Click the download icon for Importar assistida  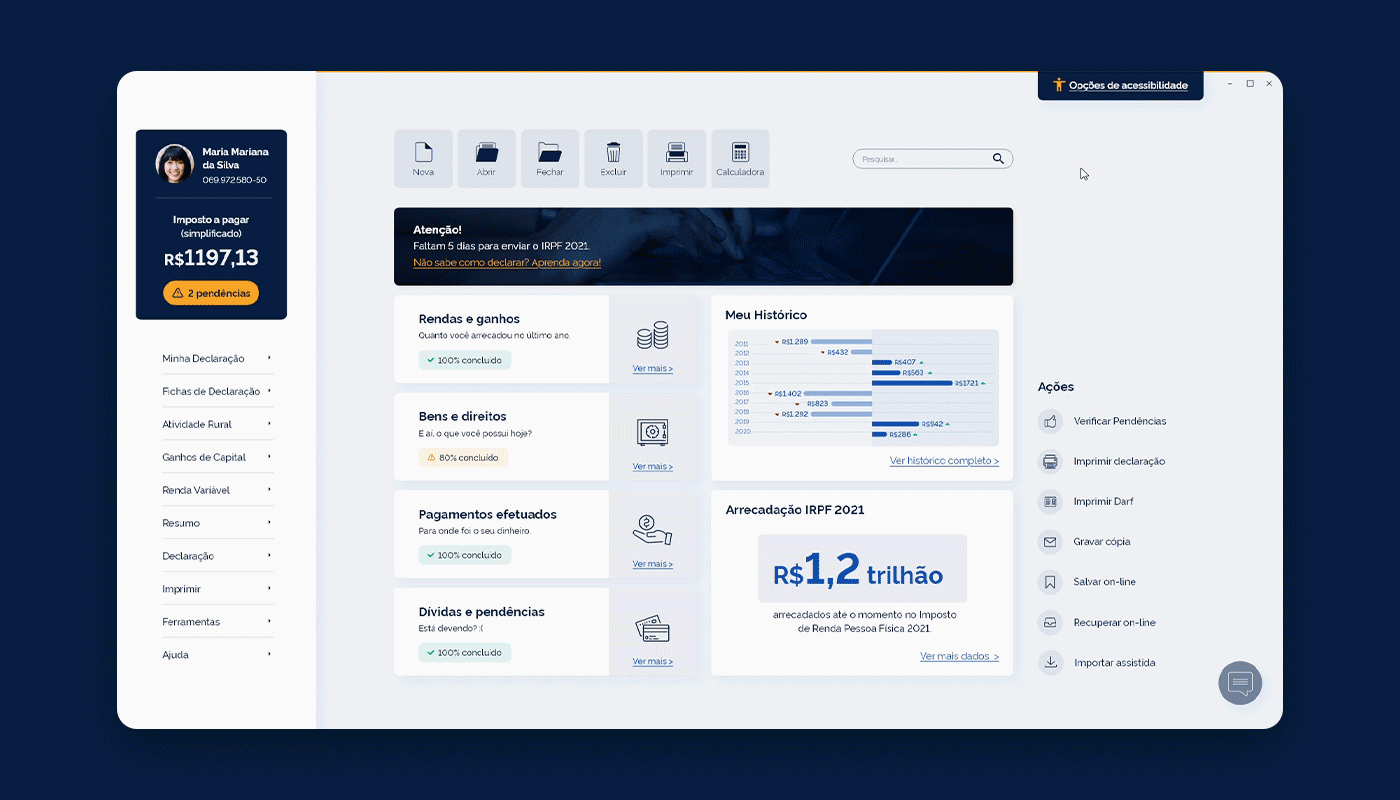(1050, 662)
